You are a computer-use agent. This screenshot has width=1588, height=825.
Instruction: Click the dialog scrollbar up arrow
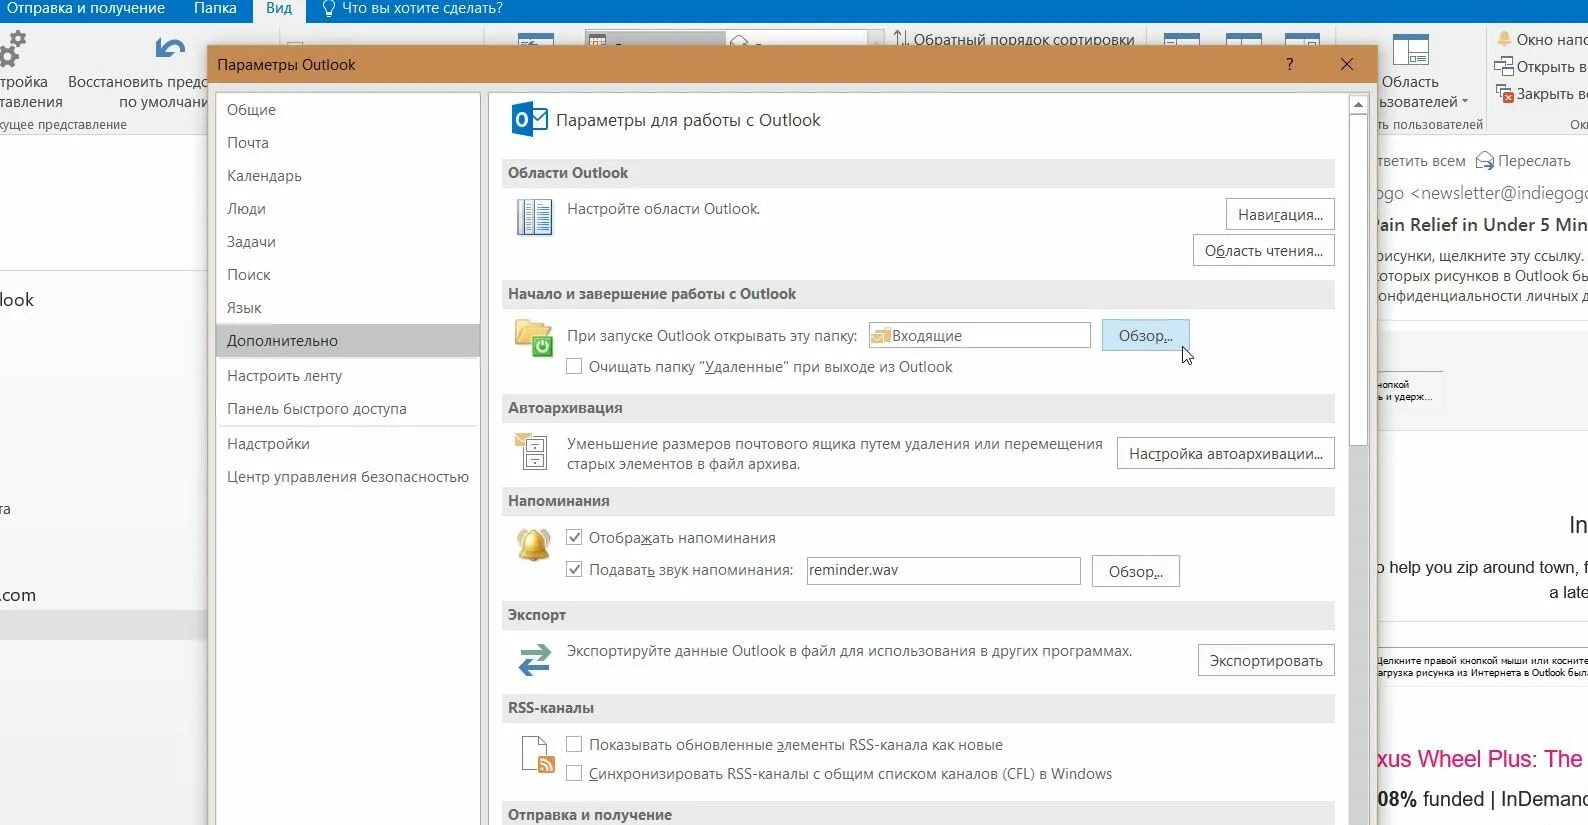[x=1358, y=104]
